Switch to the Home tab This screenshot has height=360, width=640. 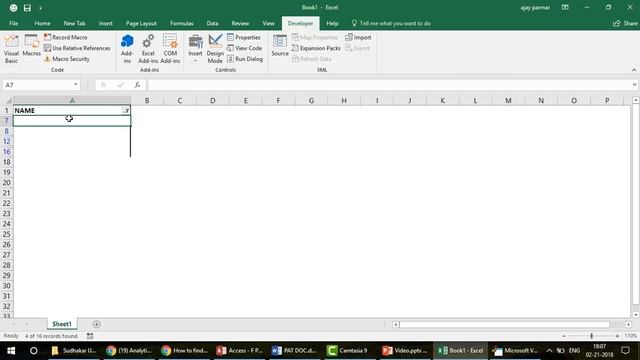pos(42,23)
